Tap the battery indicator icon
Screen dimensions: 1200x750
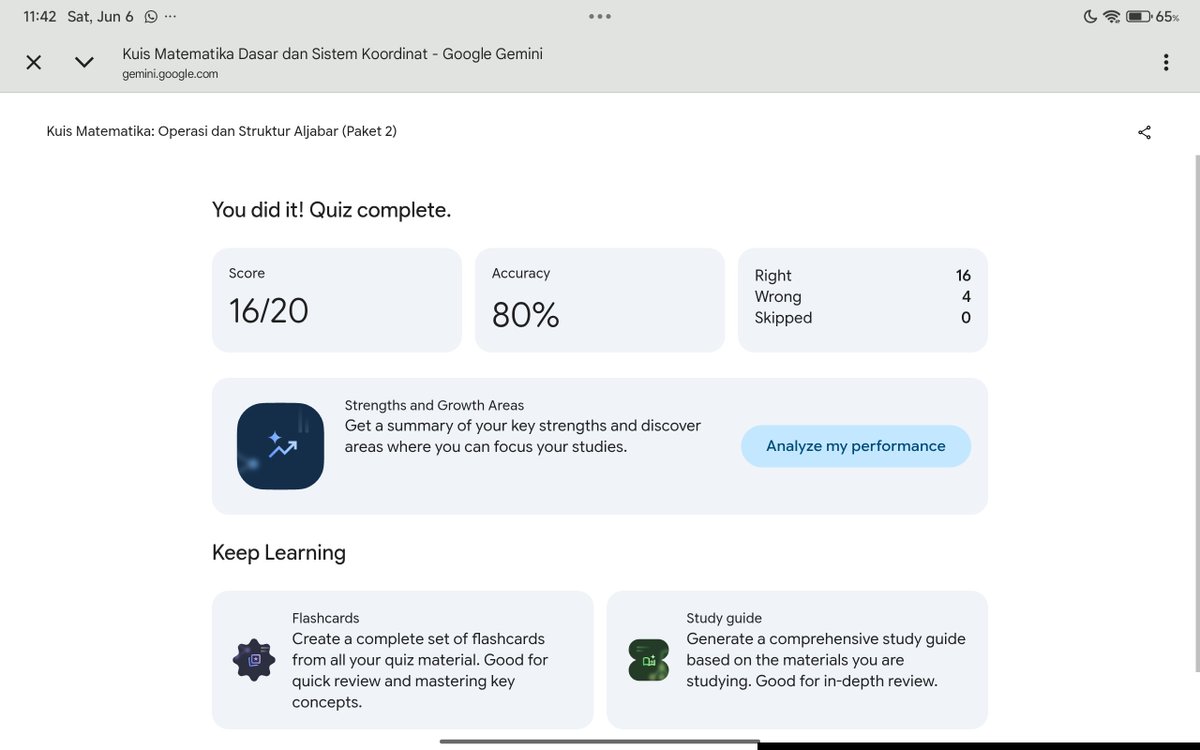[x=1139, y=16]
